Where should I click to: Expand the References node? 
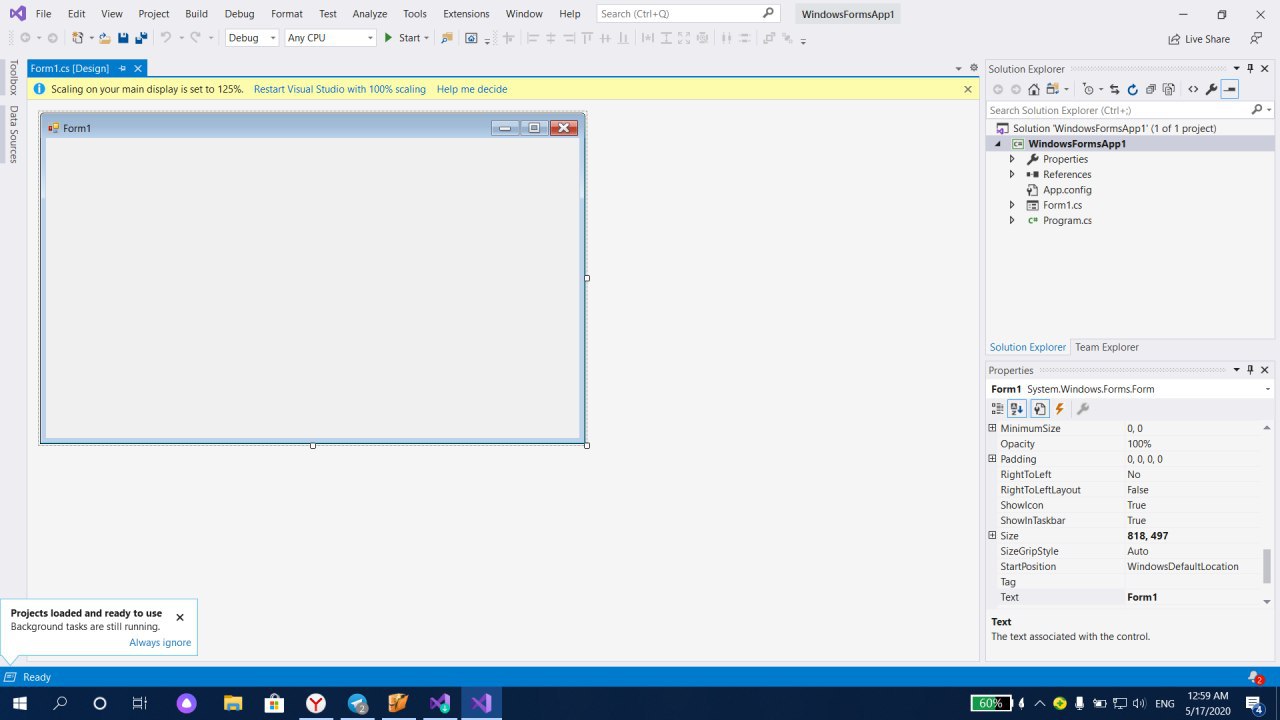point(1011,174)
